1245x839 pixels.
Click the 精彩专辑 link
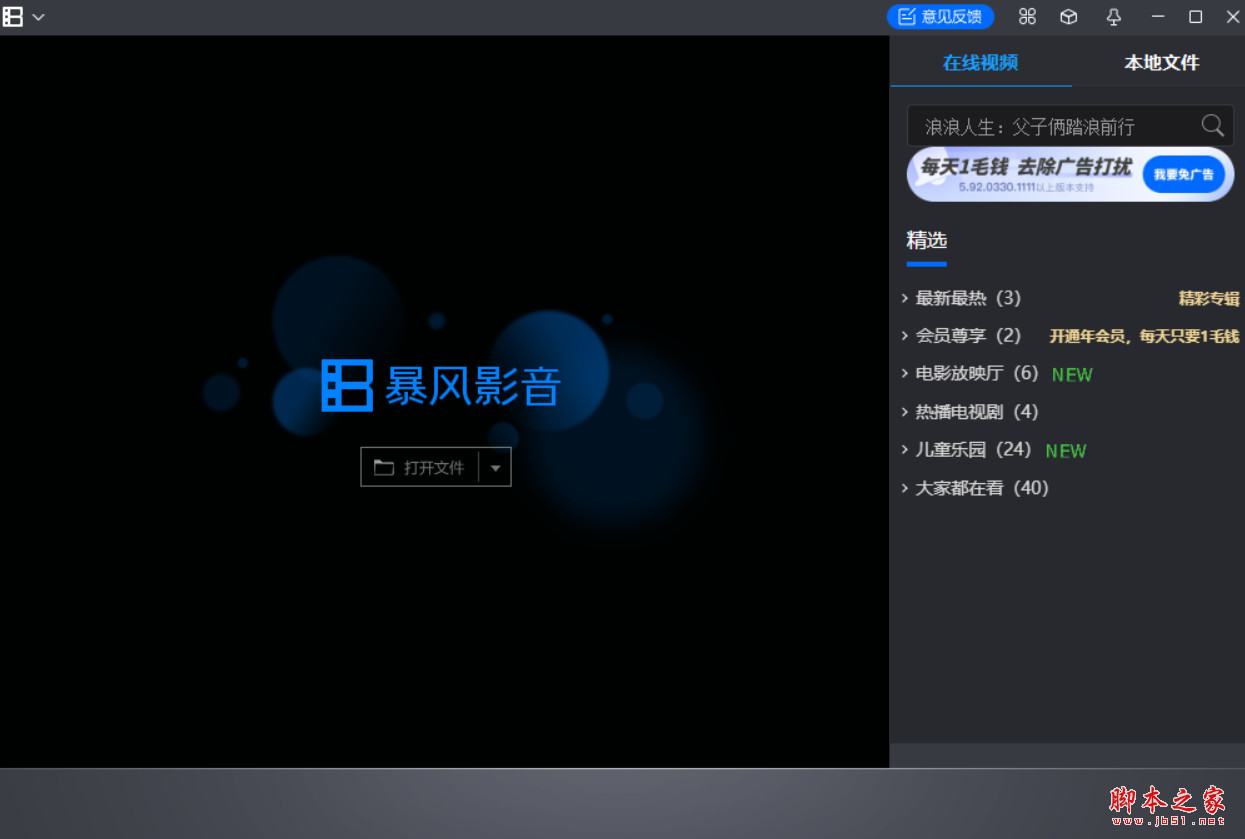[1209, 298]
